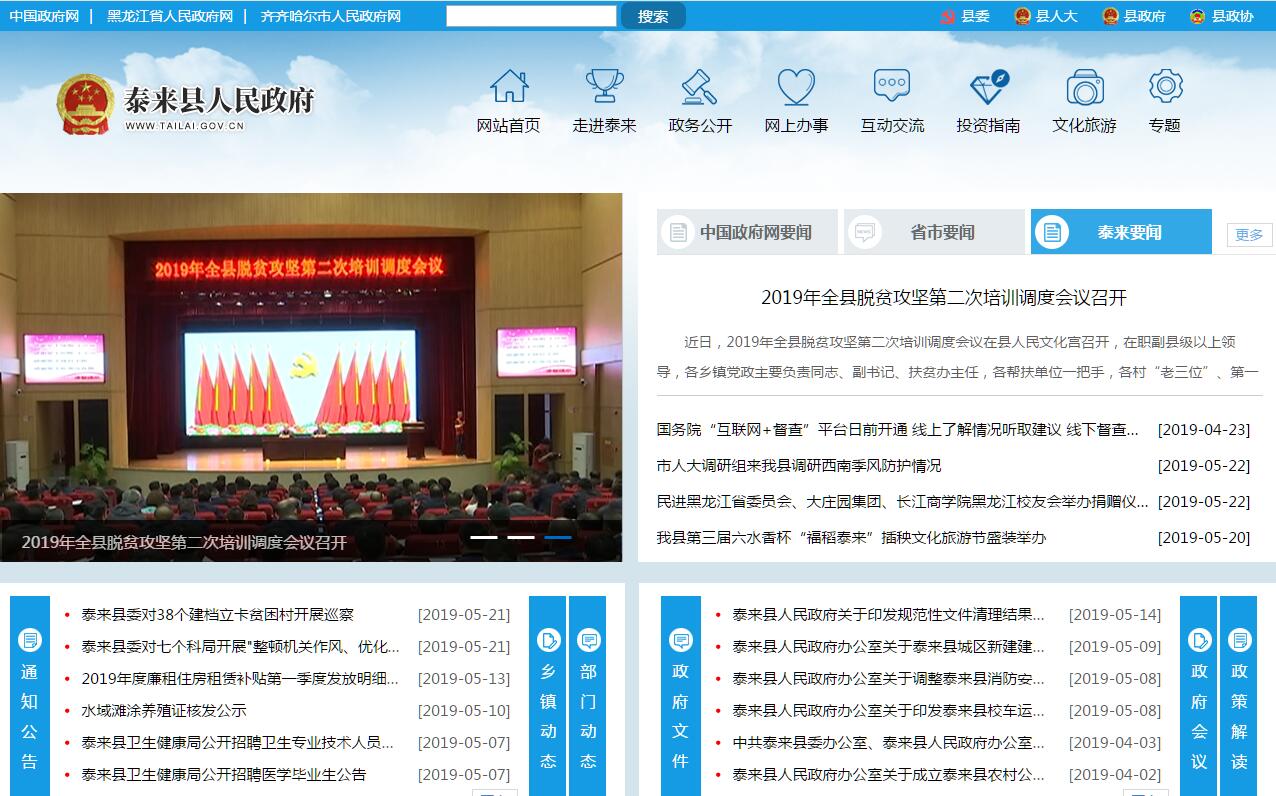Image resolution: width=1276 pixels, height=796 pixels.
Task: Open notice 2019年度廉租住房租赁补贴第一季度发放明细
Action: pos(240,679)
